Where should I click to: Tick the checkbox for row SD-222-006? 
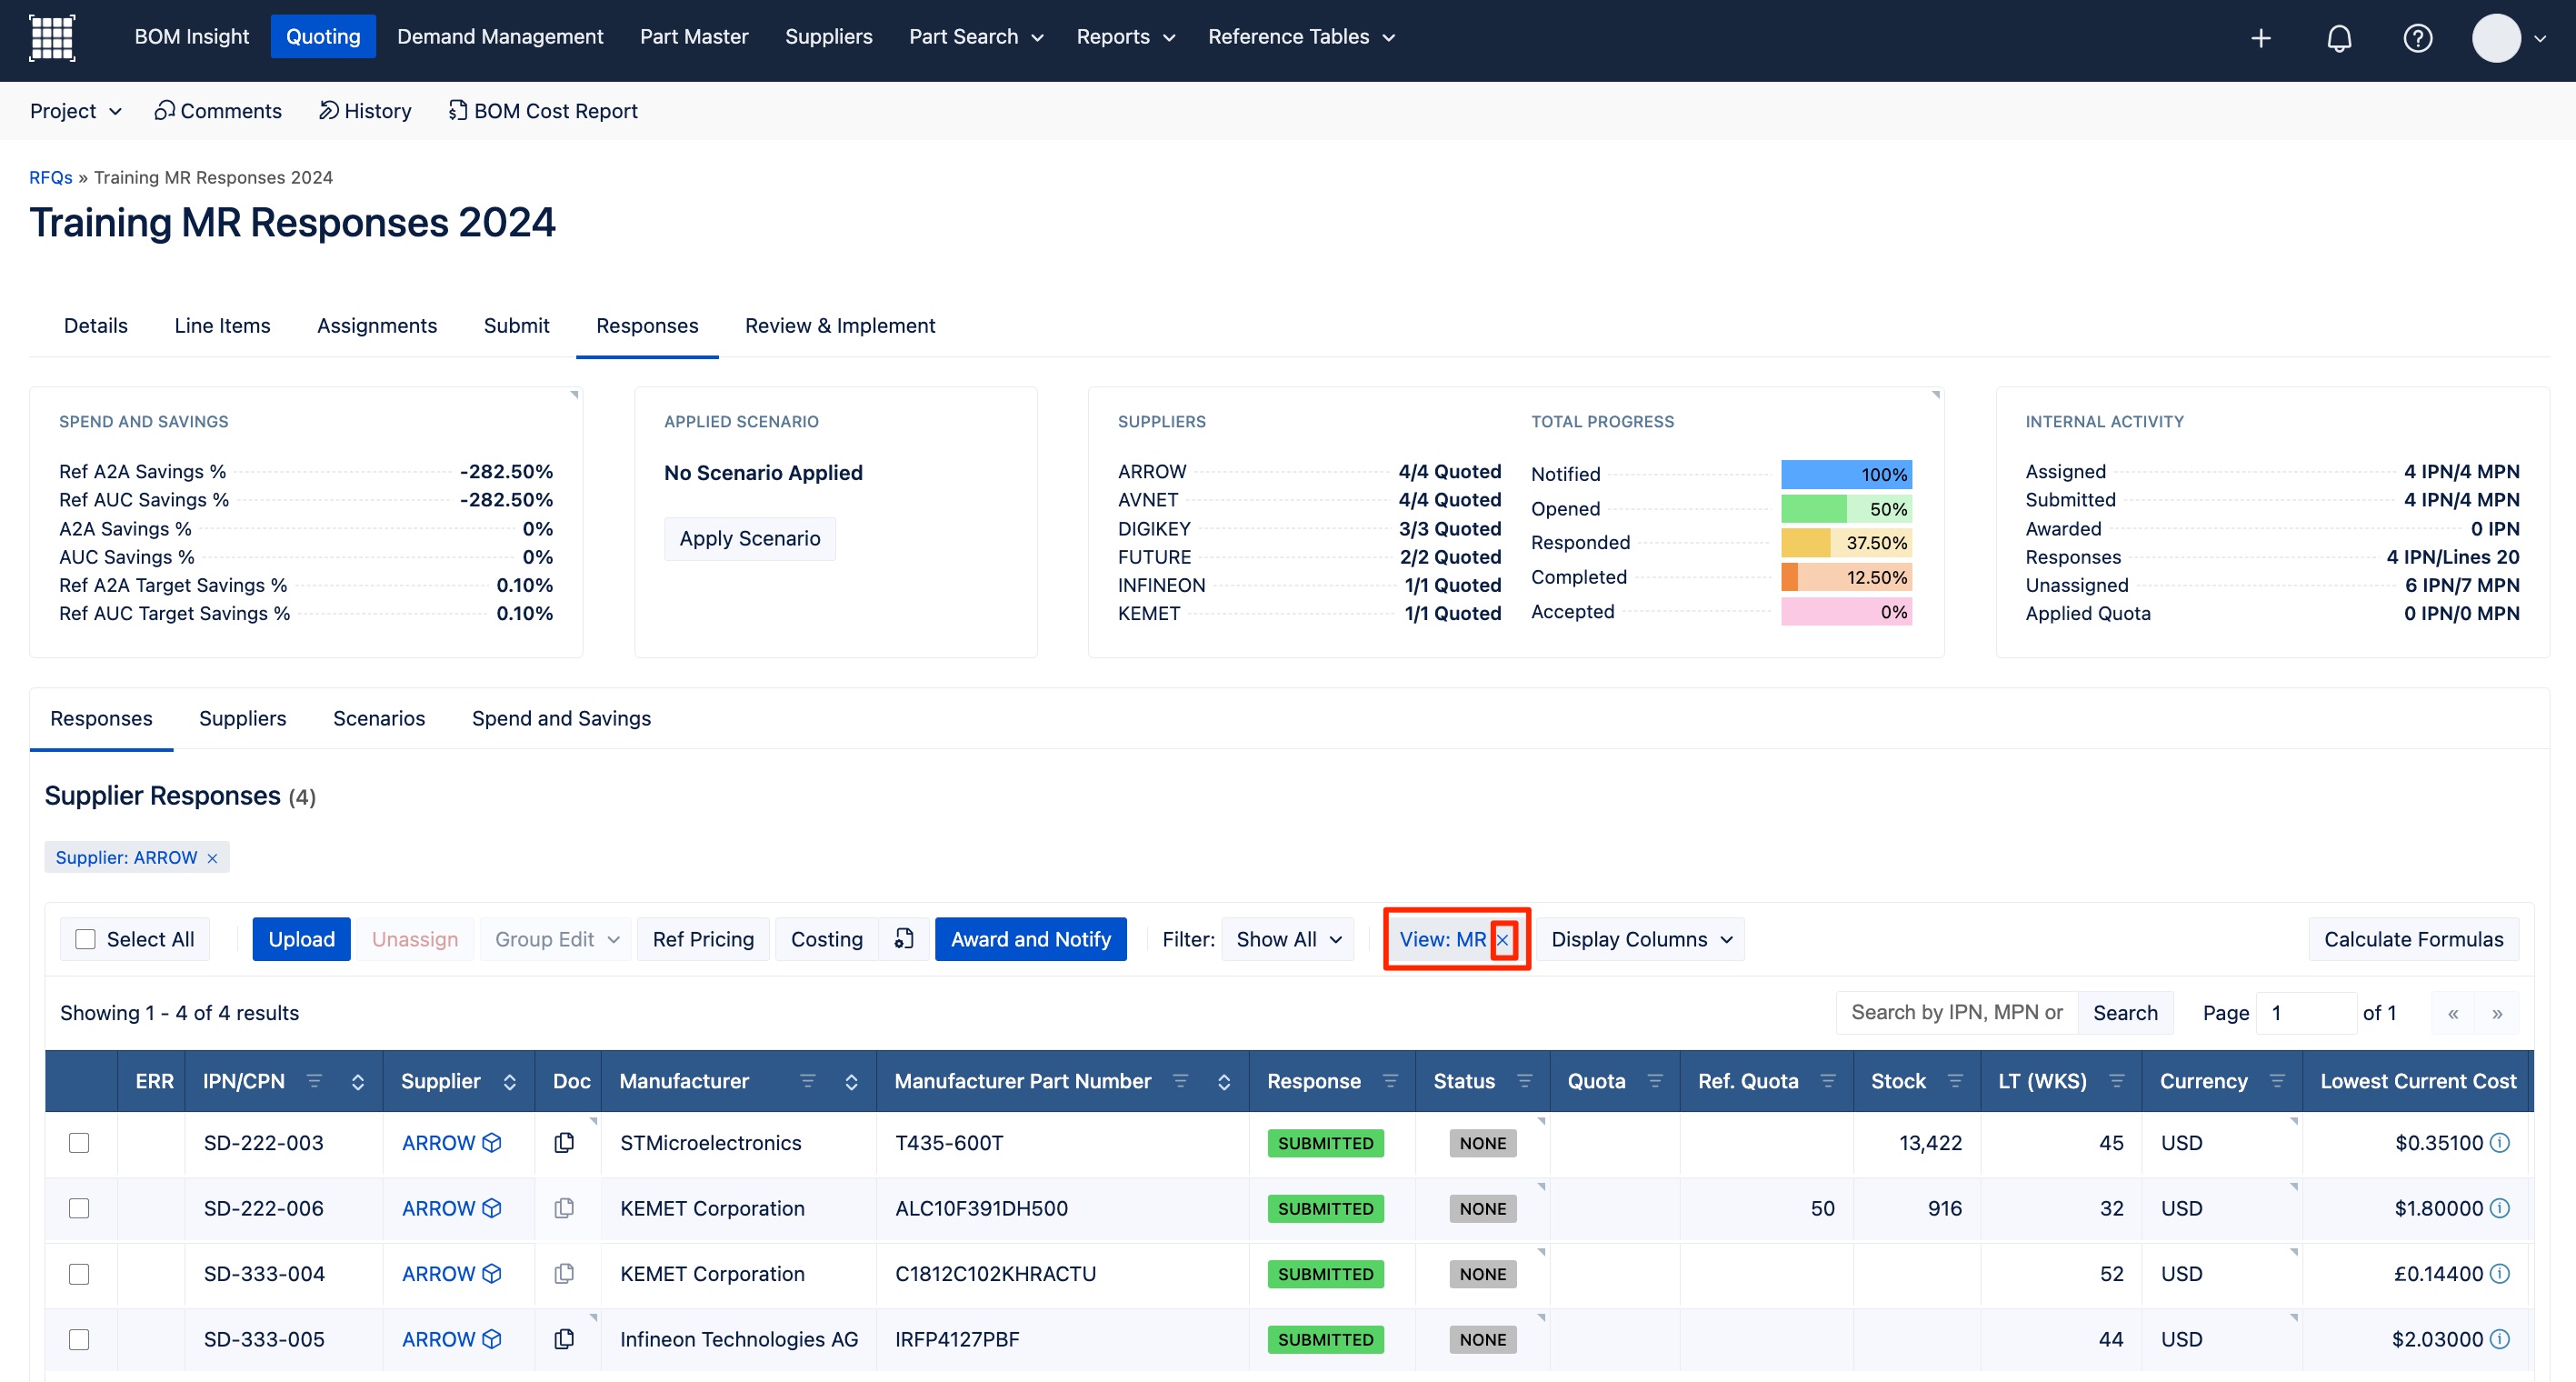point(79,1208)
